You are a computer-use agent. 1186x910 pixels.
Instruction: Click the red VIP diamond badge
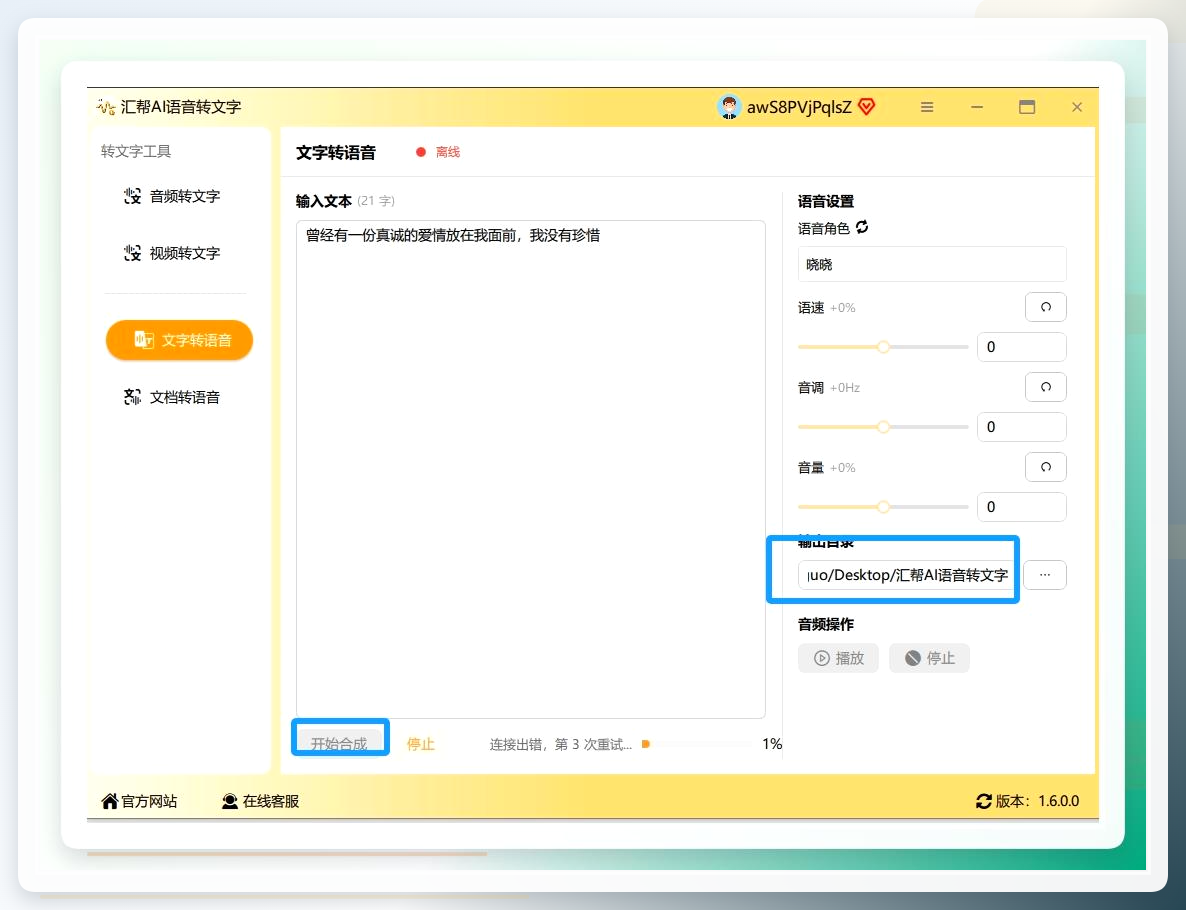[x=867, y=107]
